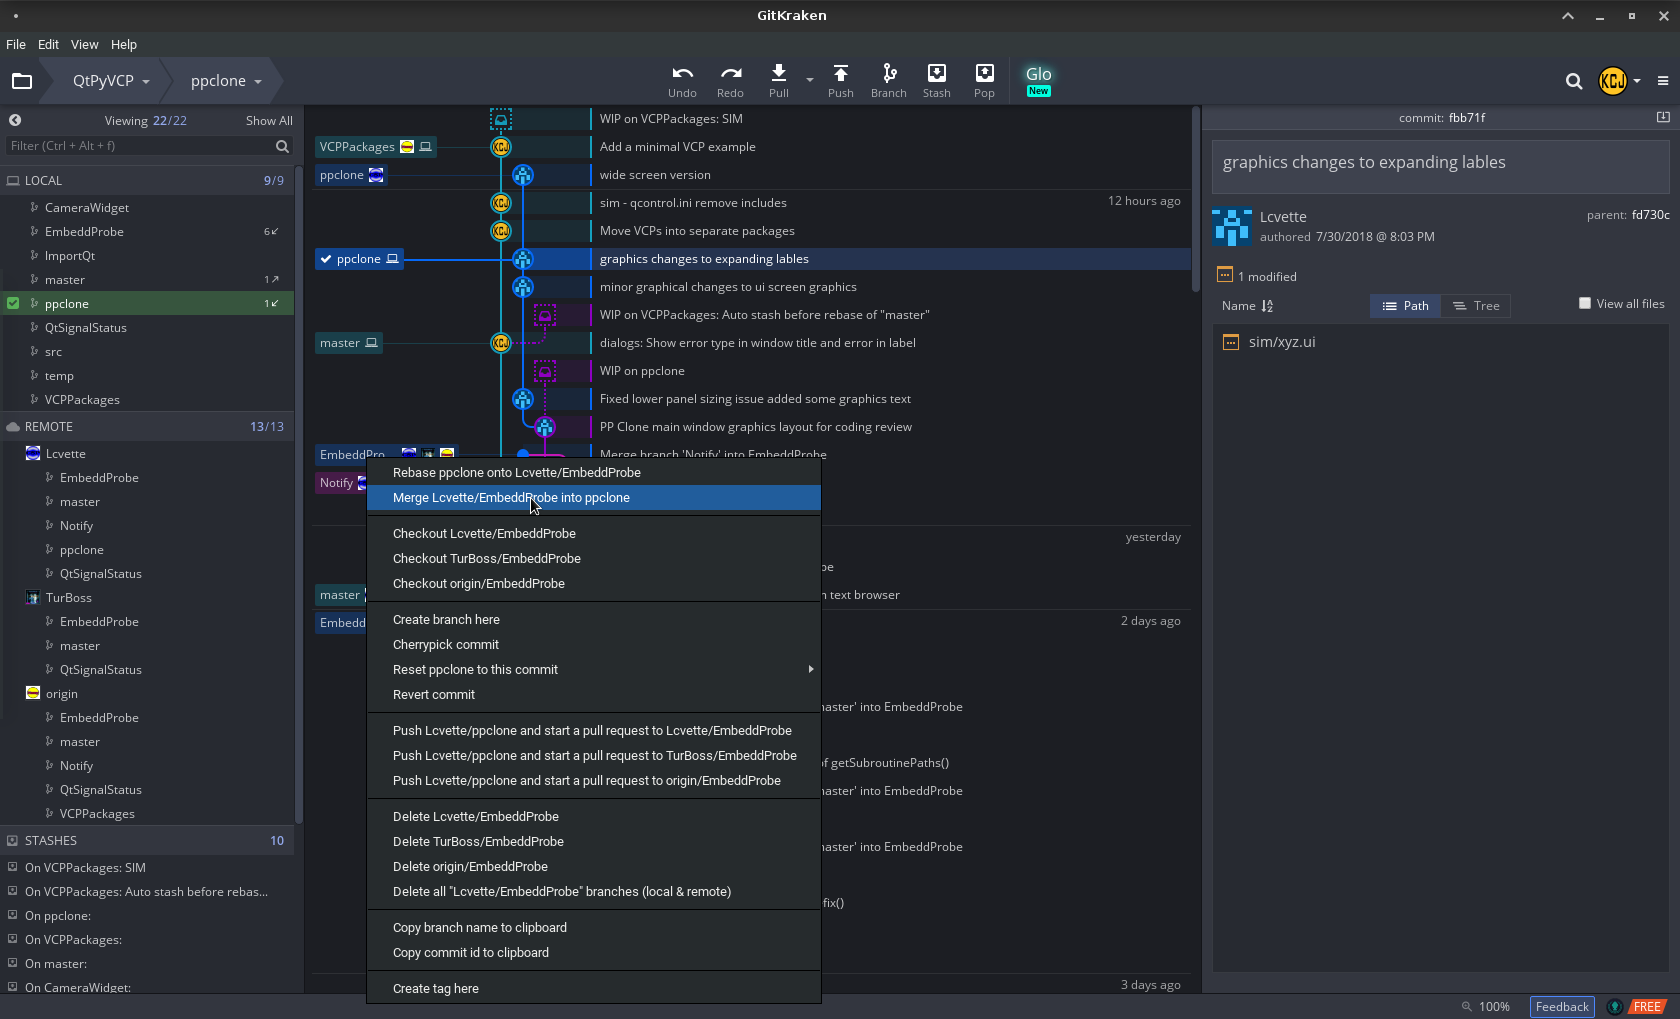Click the filter search icon
Viewport: 1680px width, 1019px height.
[x=282, y=146]
